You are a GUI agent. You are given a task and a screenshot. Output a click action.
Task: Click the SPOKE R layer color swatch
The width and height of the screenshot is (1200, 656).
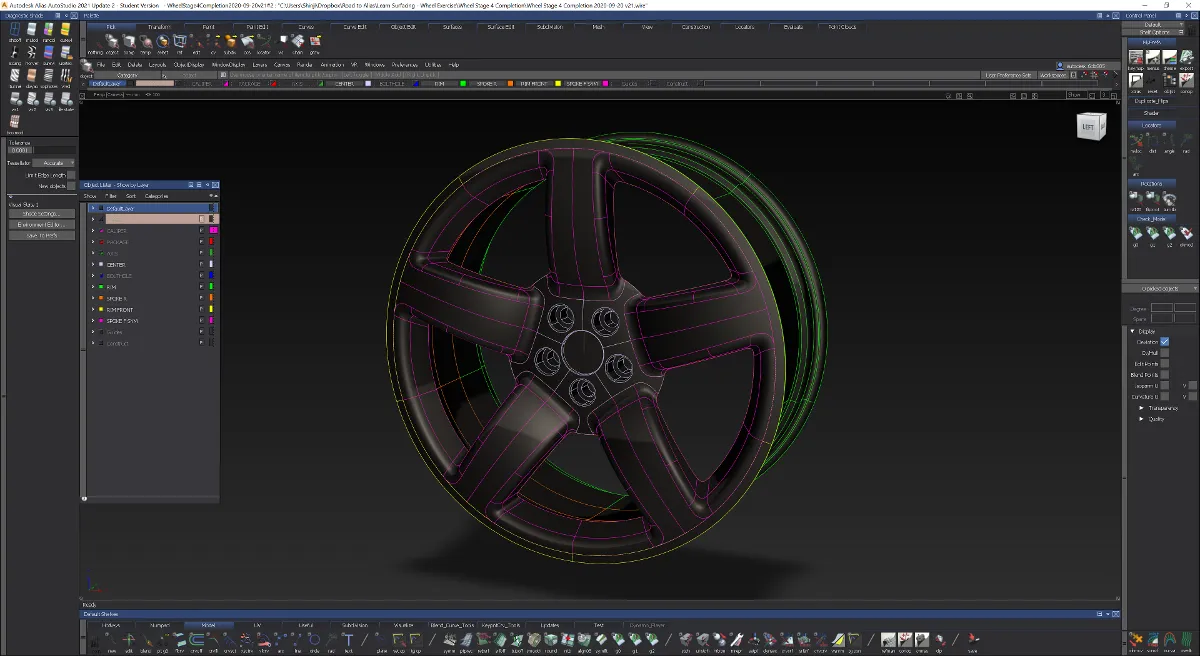212,298
